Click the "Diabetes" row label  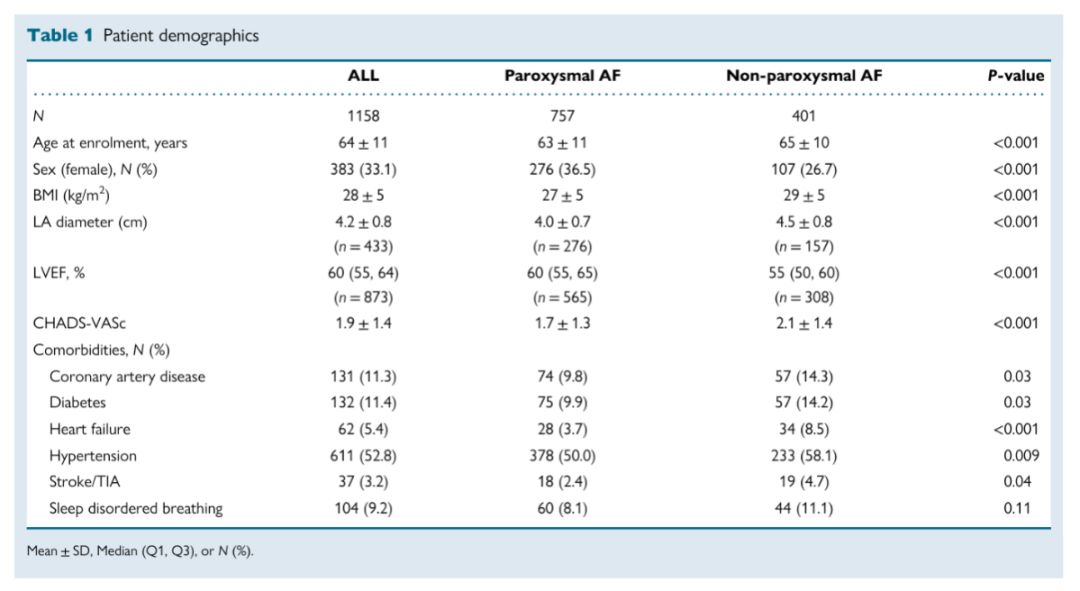tap(78, 403)
